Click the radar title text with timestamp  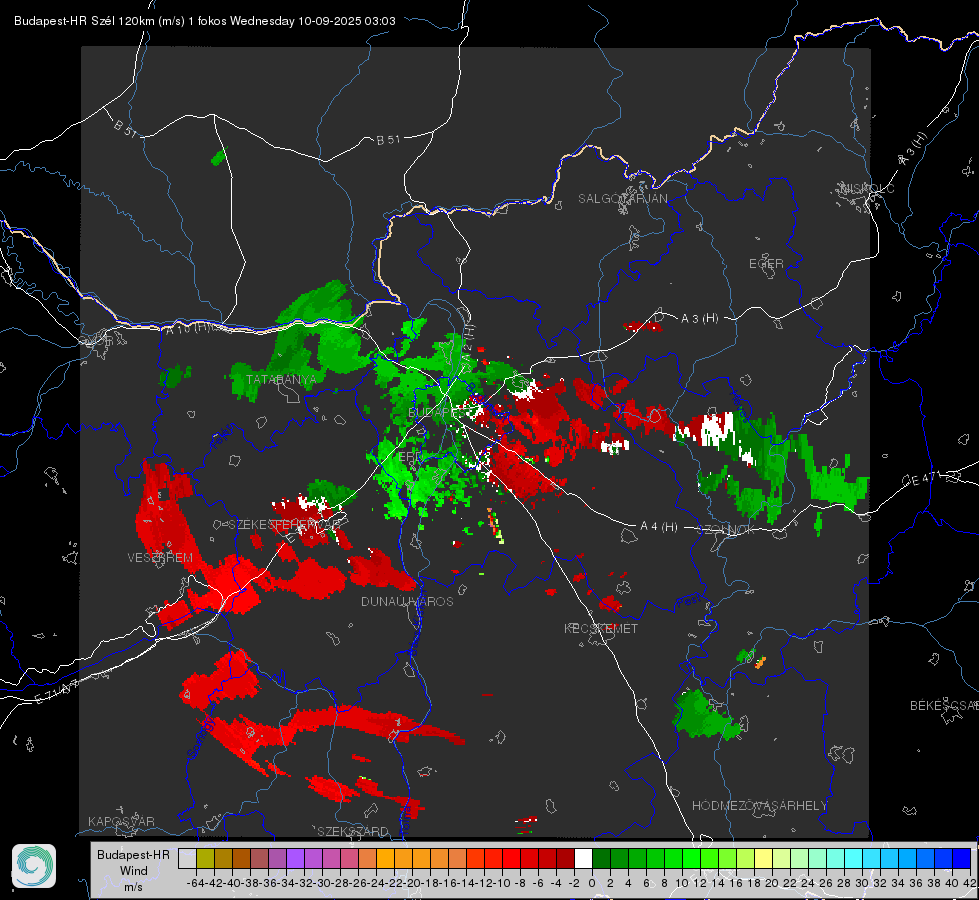pos(205,21)
